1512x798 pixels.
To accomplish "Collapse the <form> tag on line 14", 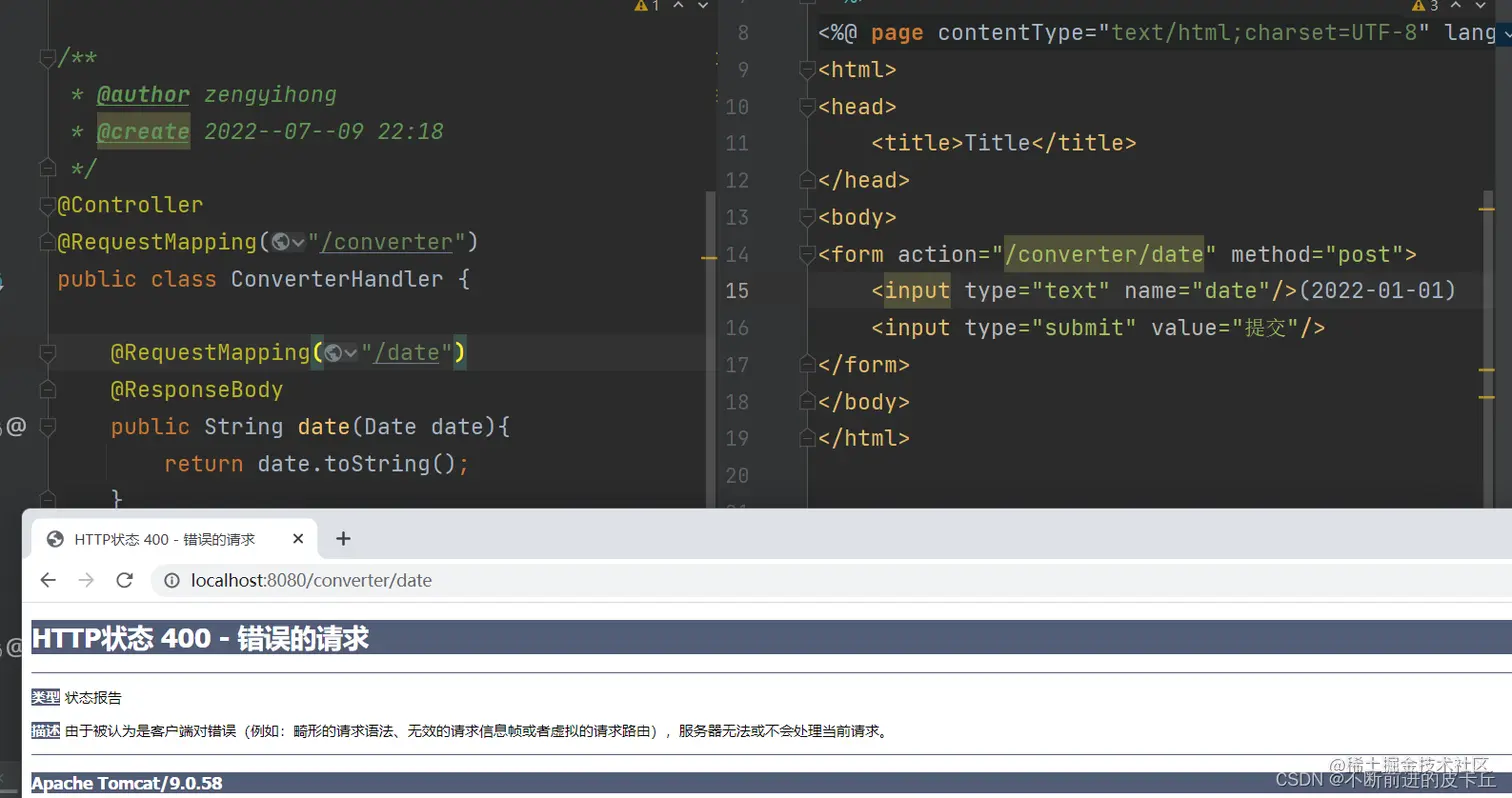I will pyautogui.click(x=808, y=254).
